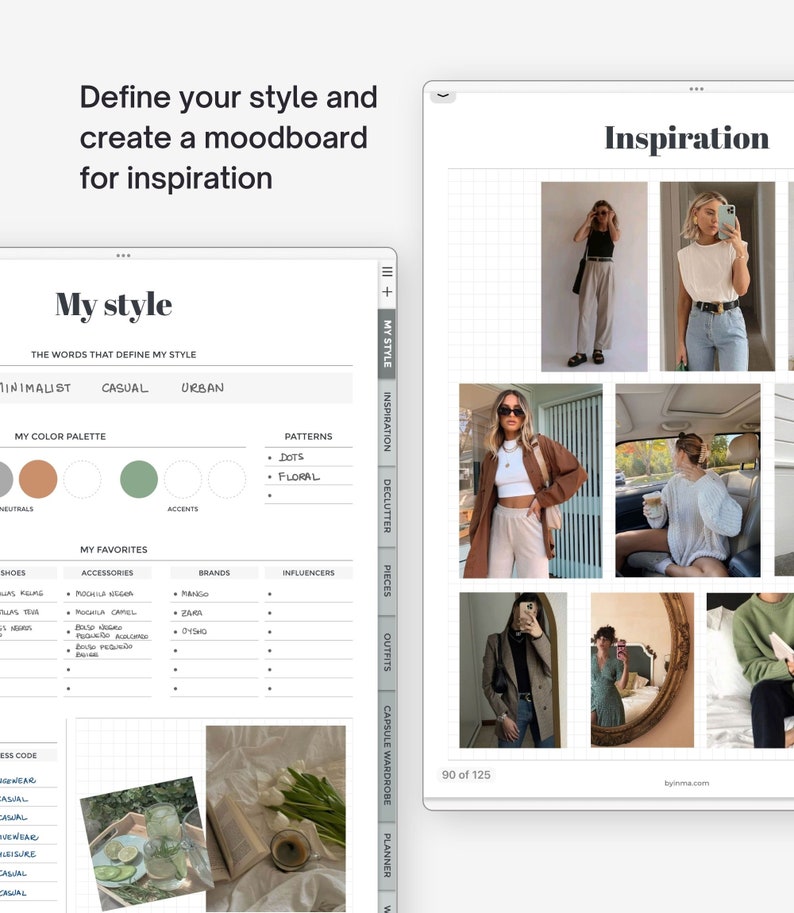Click the 90 of 125 page indicator
This screenshot has height=913, width=794.
click(x=466, y=775)
